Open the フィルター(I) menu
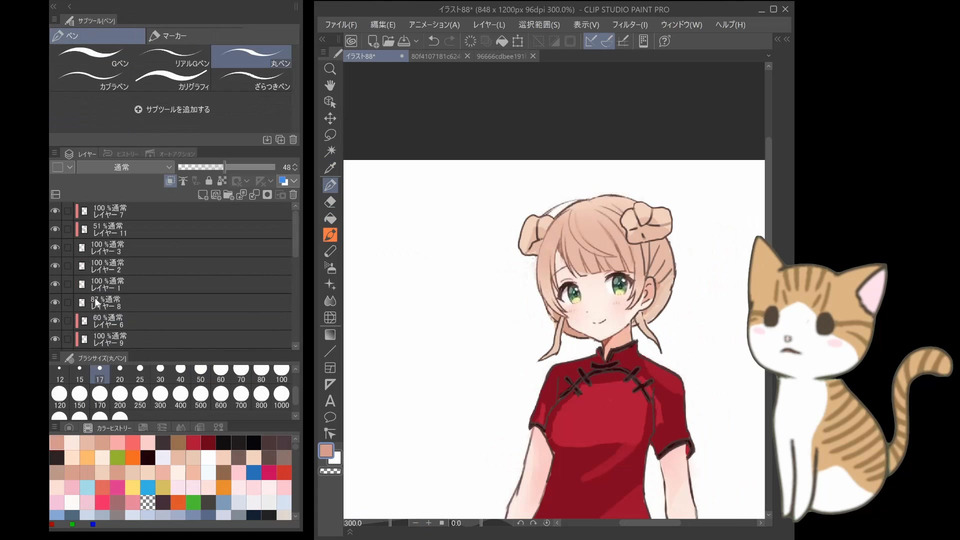The image size is (960, 540). click(629, 24)
